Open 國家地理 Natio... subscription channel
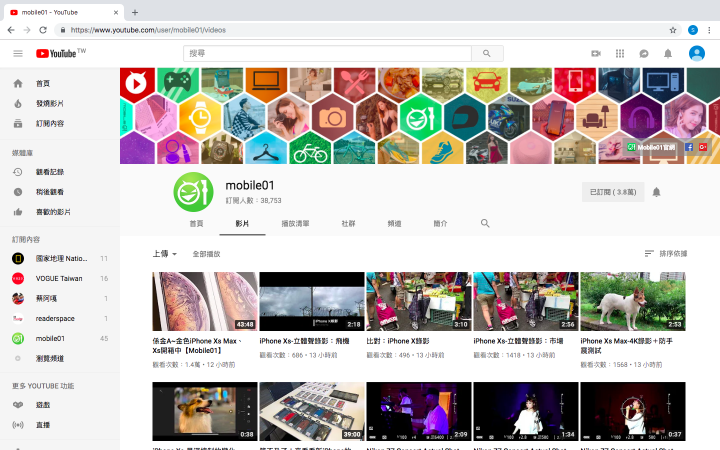 click(60, 259)
